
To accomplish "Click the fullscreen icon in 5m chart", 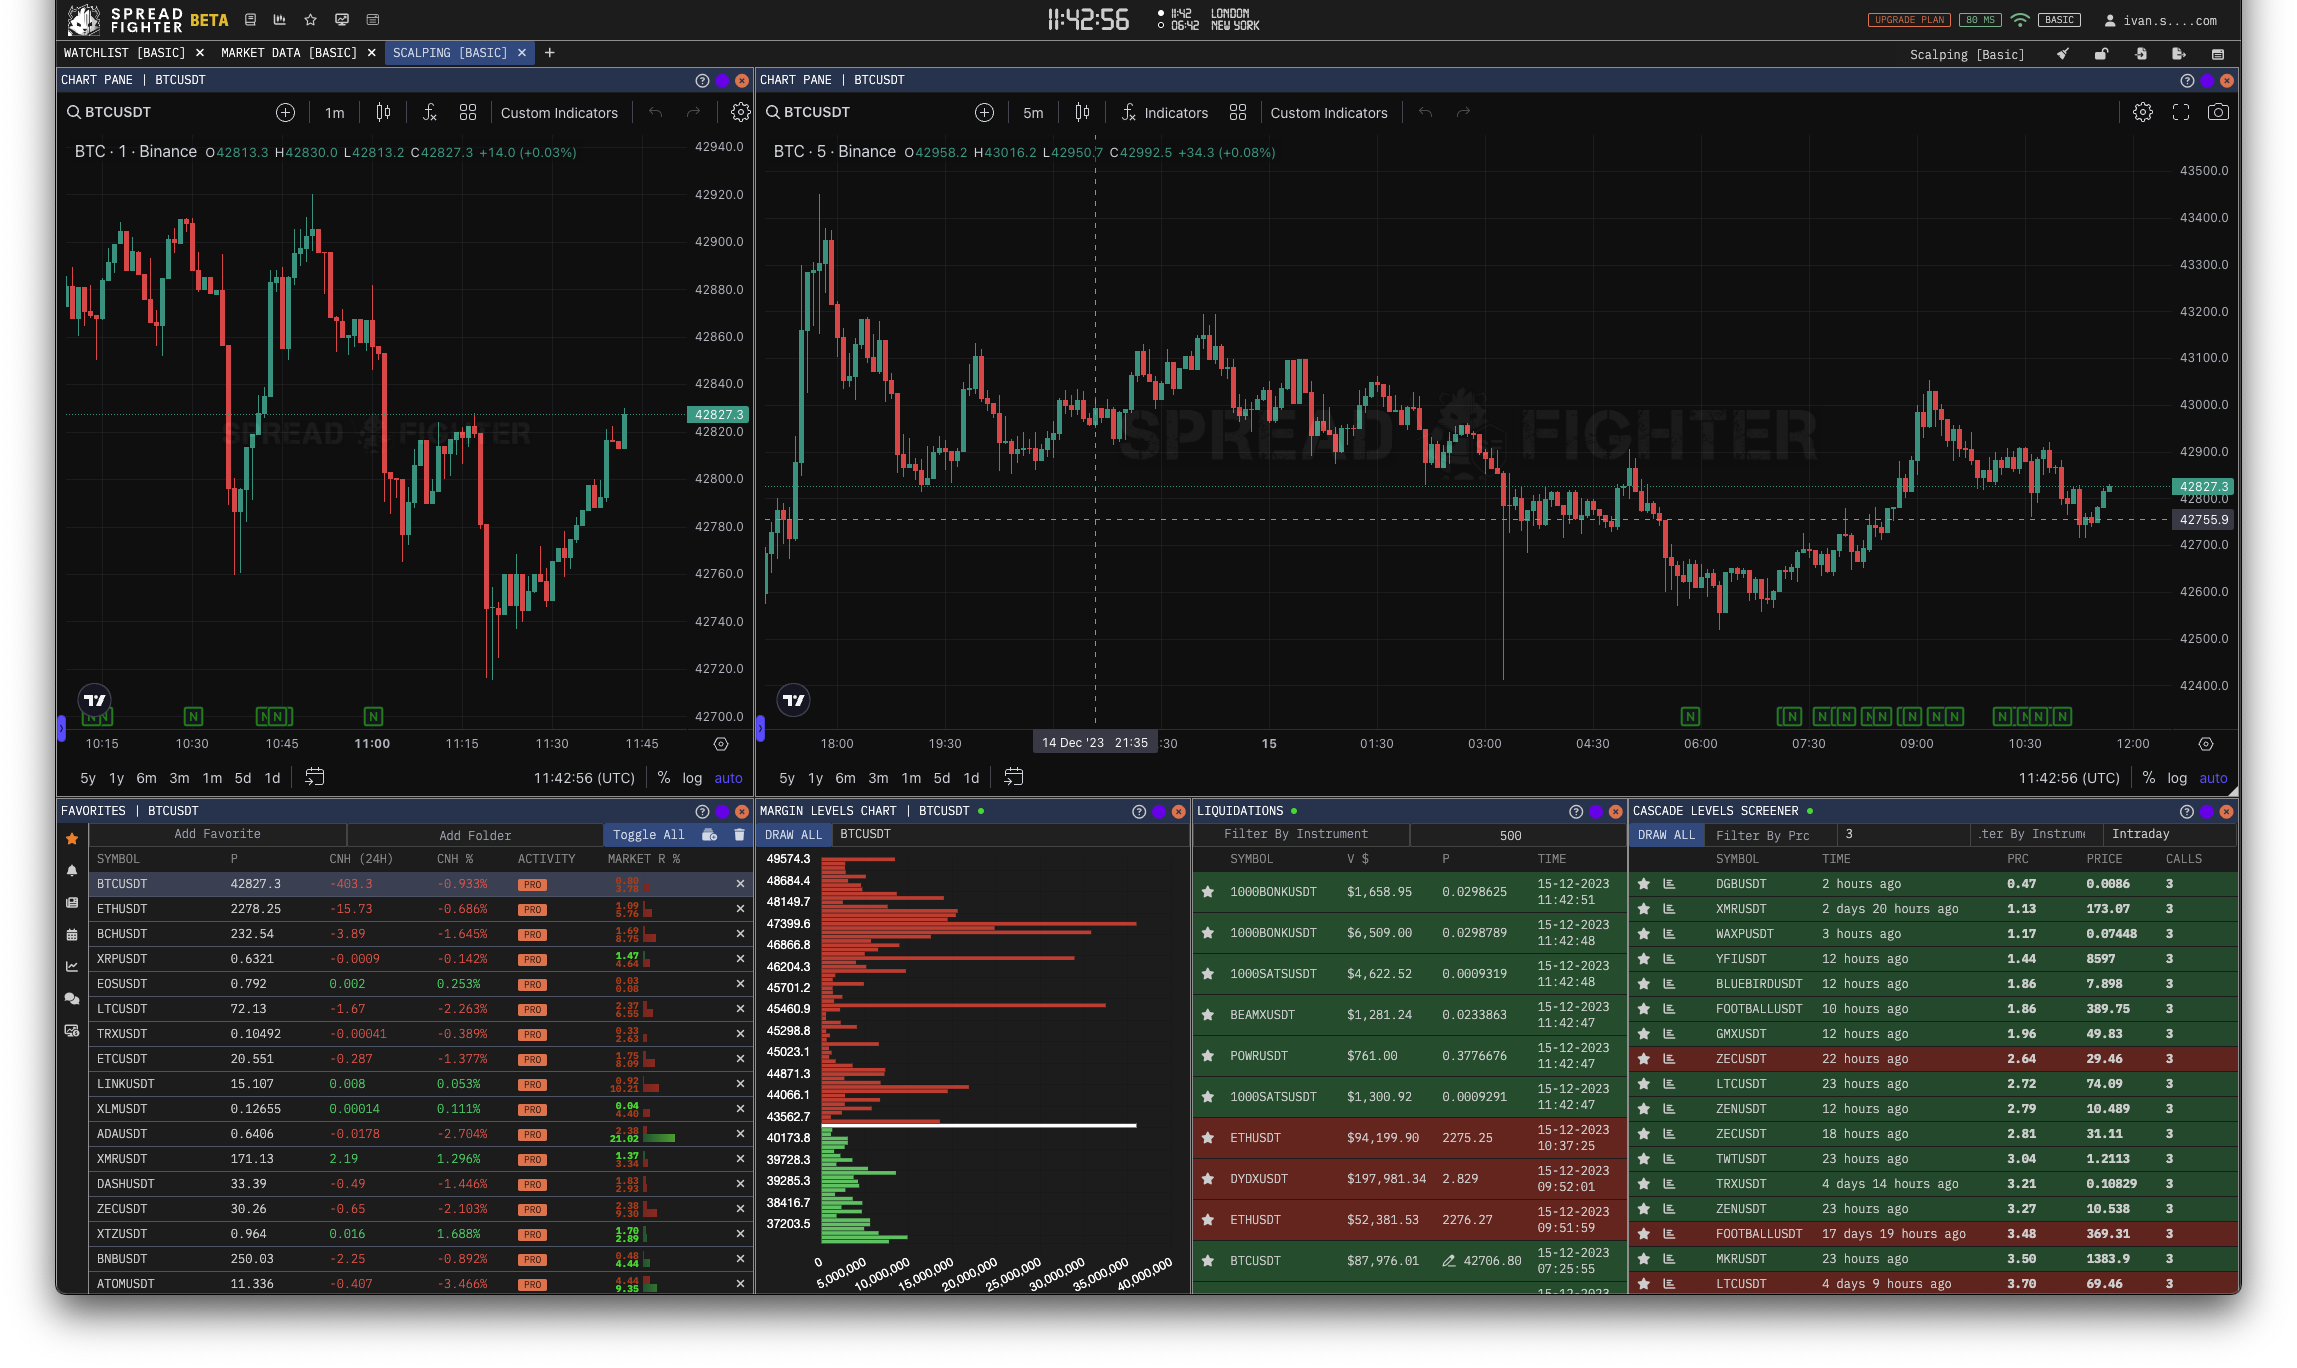I will point(2180,113).
